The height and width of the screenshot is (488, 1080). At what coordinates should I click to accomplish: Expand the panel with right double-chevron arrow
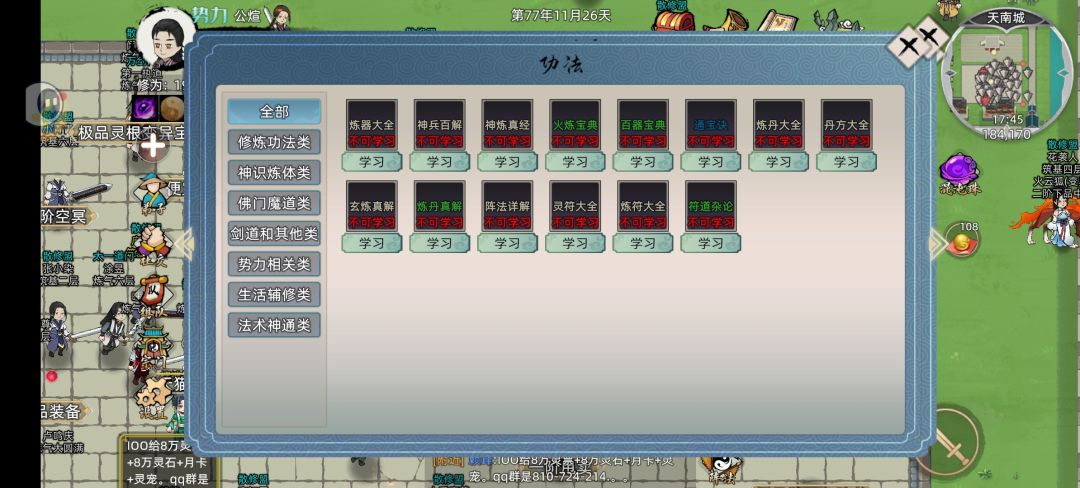[938, 243]
